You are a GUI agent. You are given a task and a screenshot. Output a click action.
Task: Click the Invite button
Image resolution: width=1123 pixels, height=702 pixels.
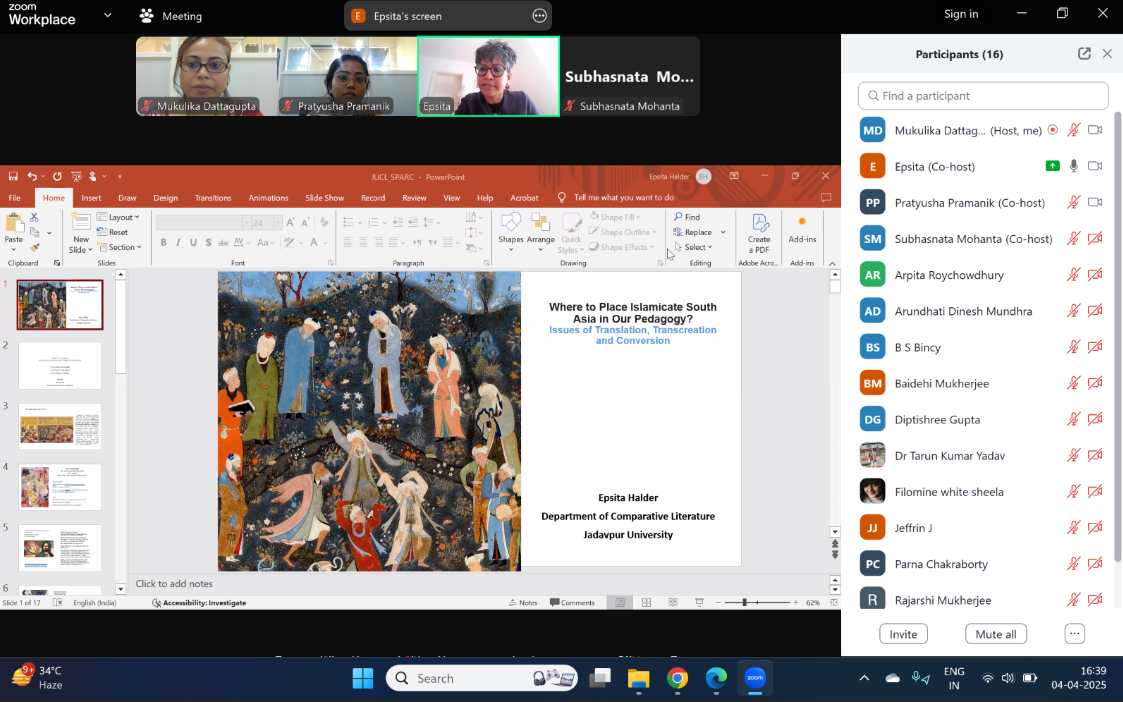click(x=903, y=634)
